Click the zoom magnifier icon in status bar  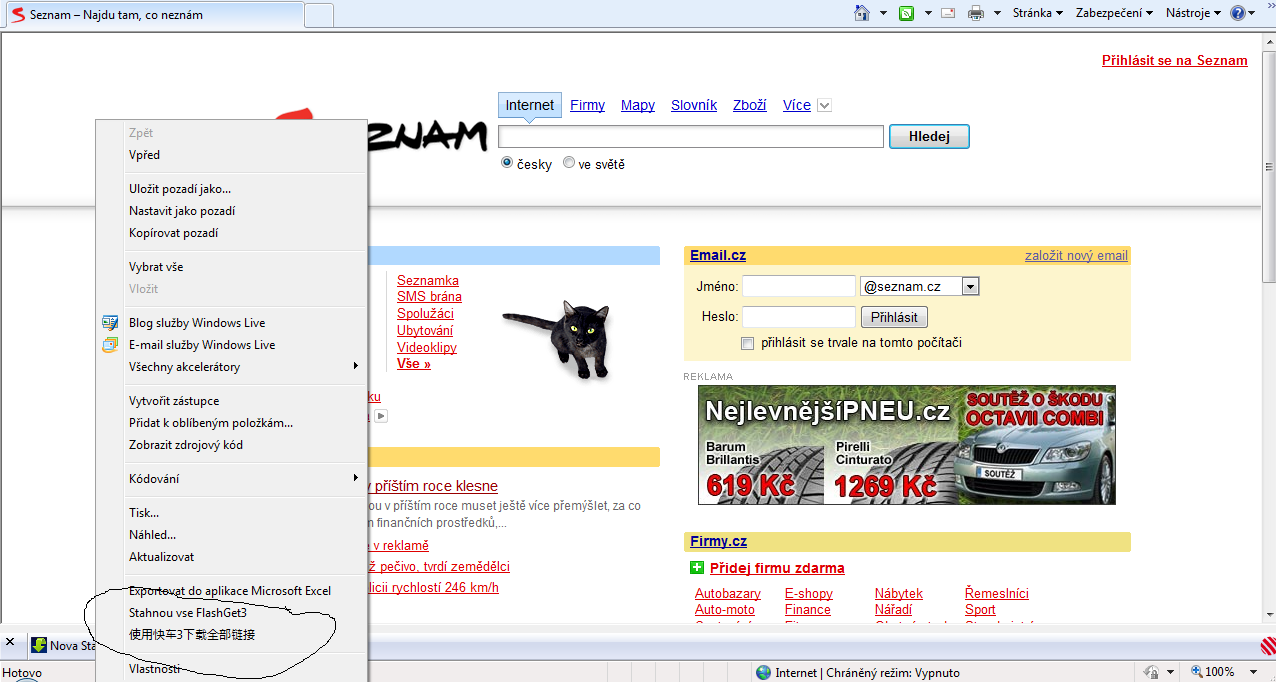tap(1196, 672)
